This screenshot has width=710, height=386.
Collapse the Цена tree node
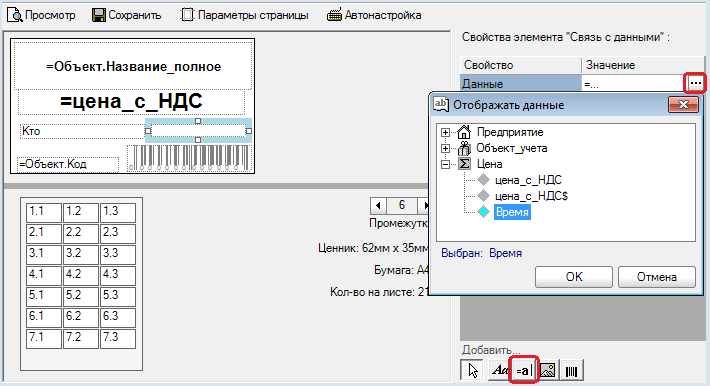point(446,164)
